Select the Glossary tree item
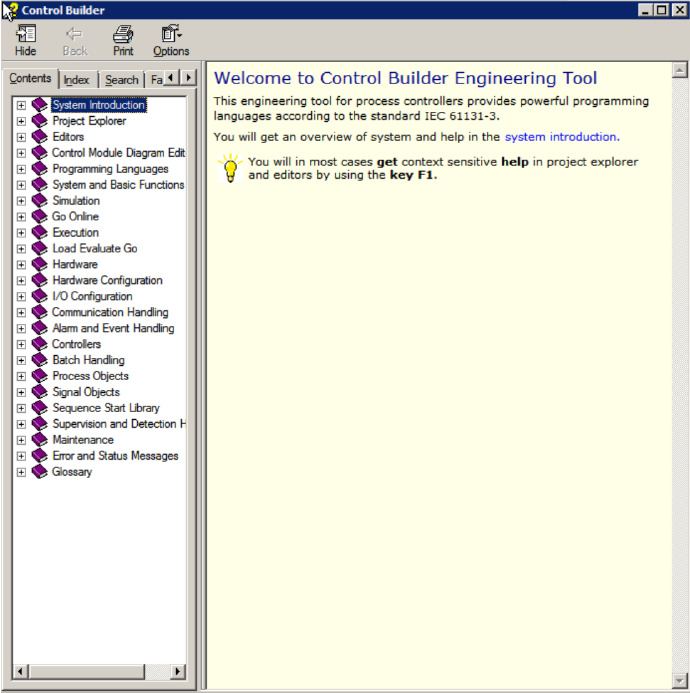This screenshot has height=693, width=690. 72,472
